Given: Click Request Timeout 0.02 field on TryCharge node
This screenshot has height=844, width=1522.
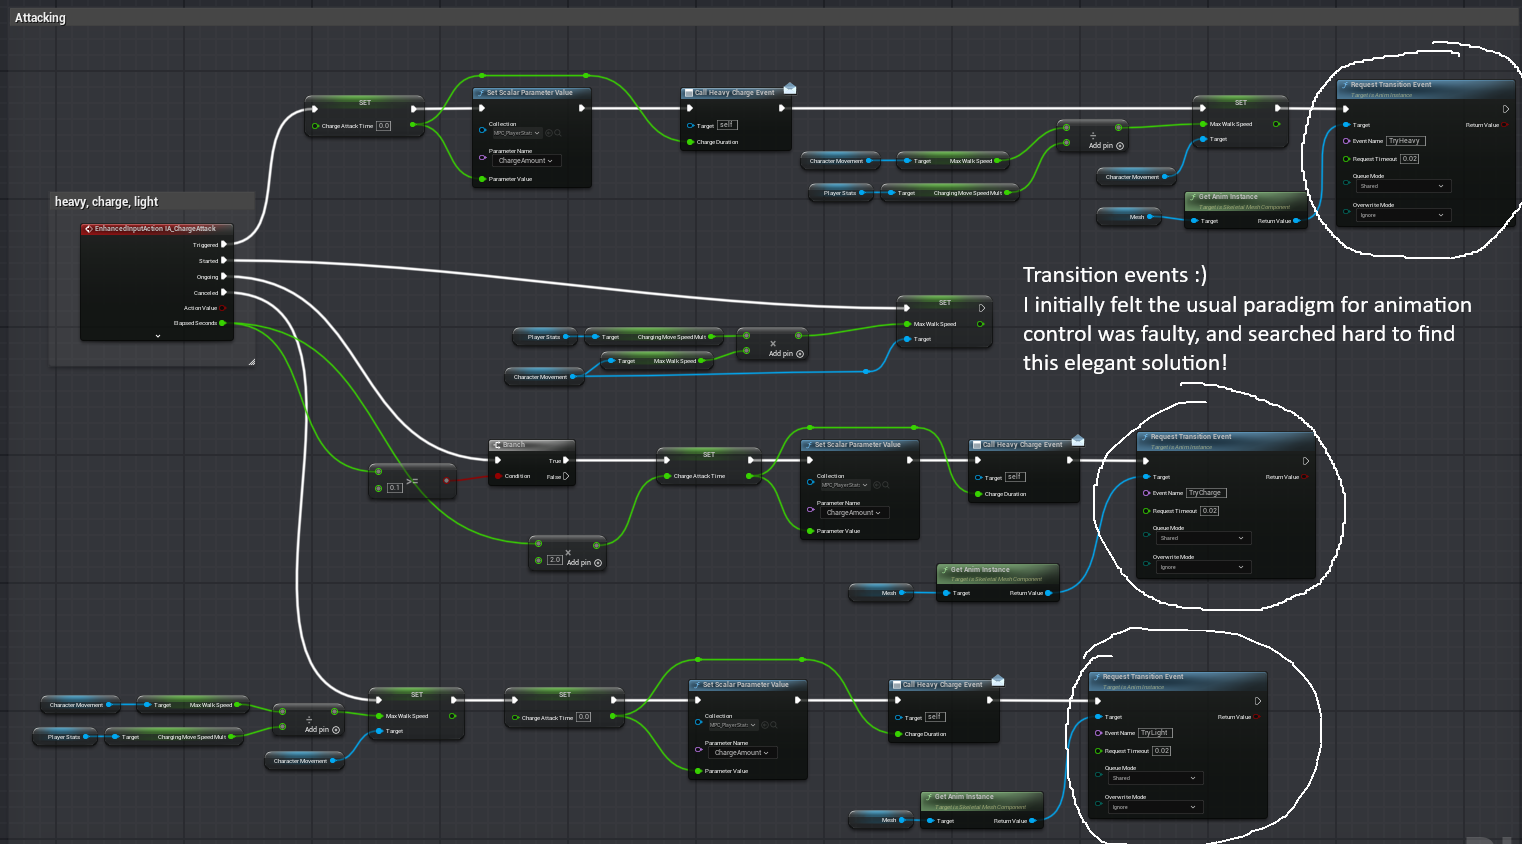Looking at the screenshot, I should click(x=1210, y=511).
